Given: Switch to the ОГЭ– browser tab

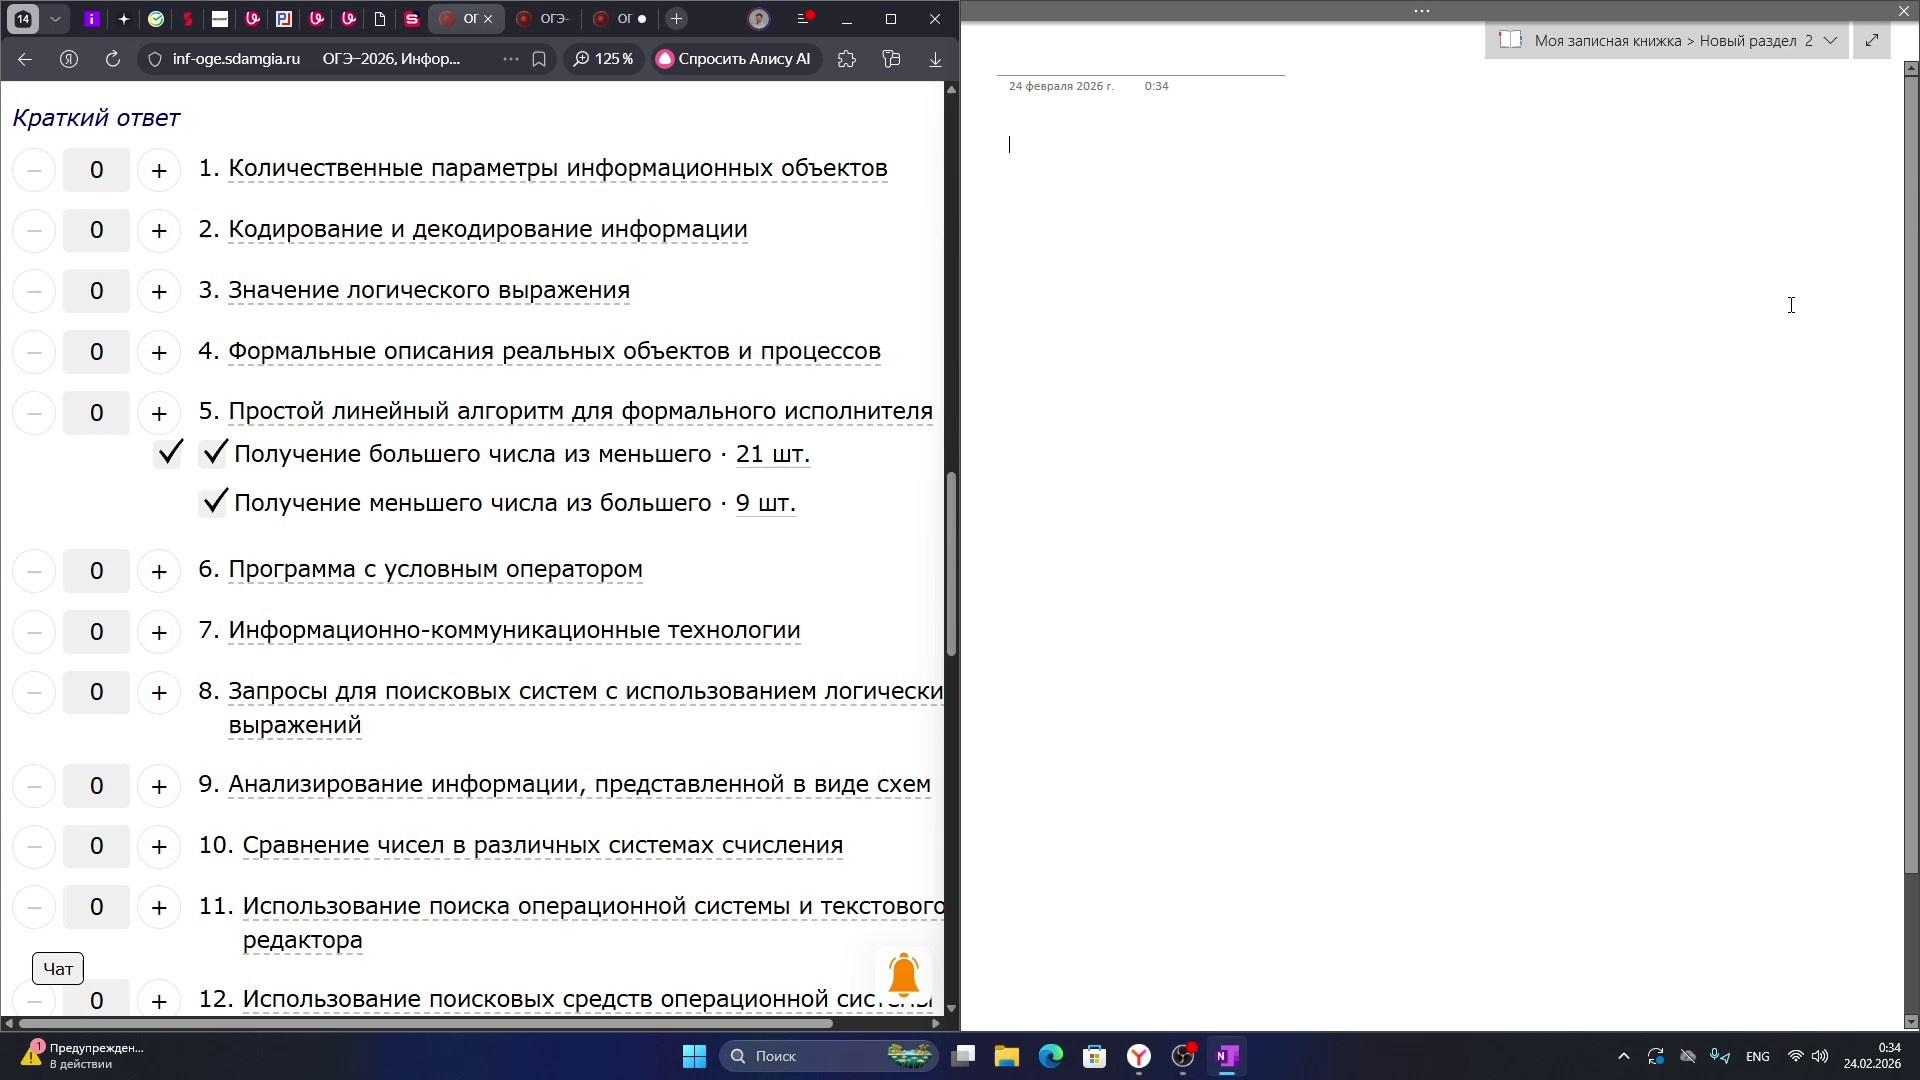Looking at the screenshot, I should click(543, 18).
